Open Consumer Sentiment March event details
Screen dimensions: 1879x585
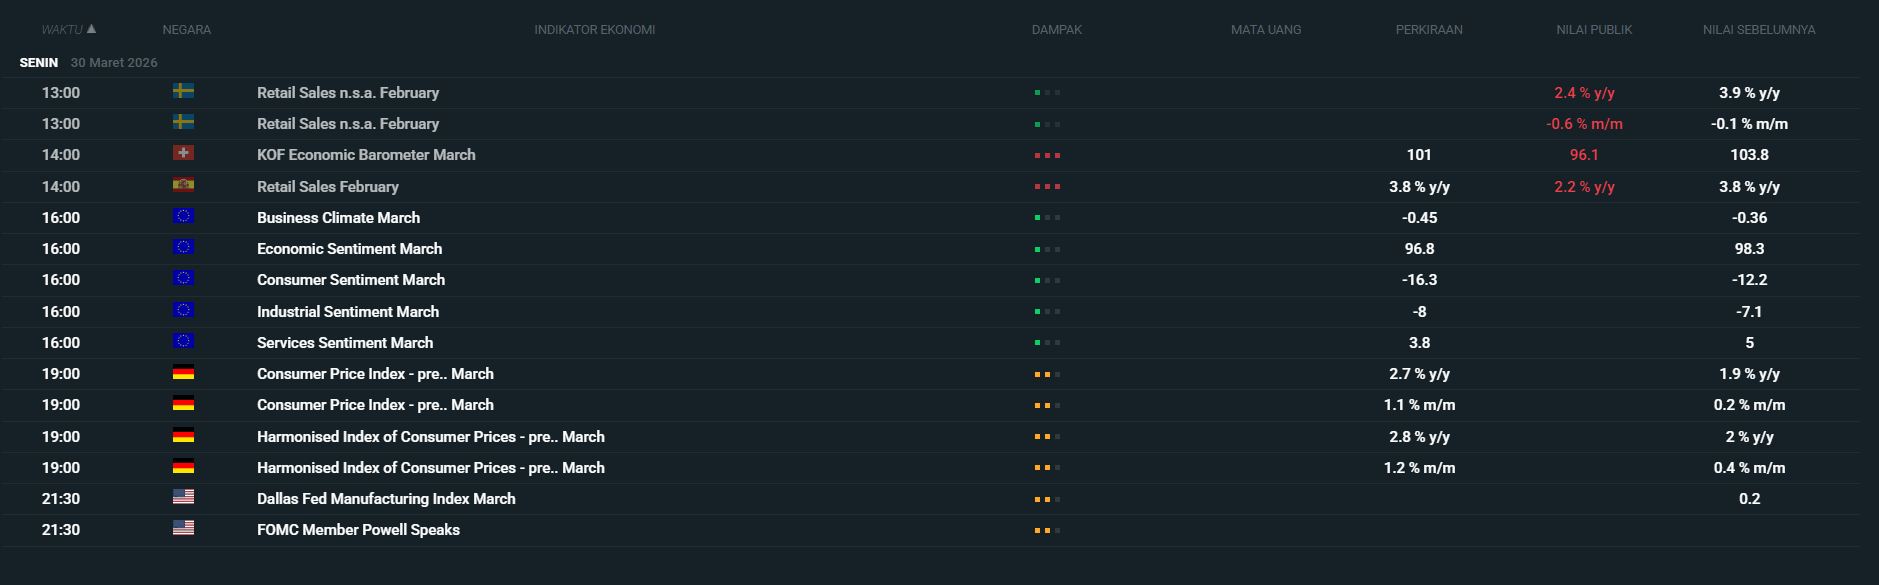tap(350, 280)
